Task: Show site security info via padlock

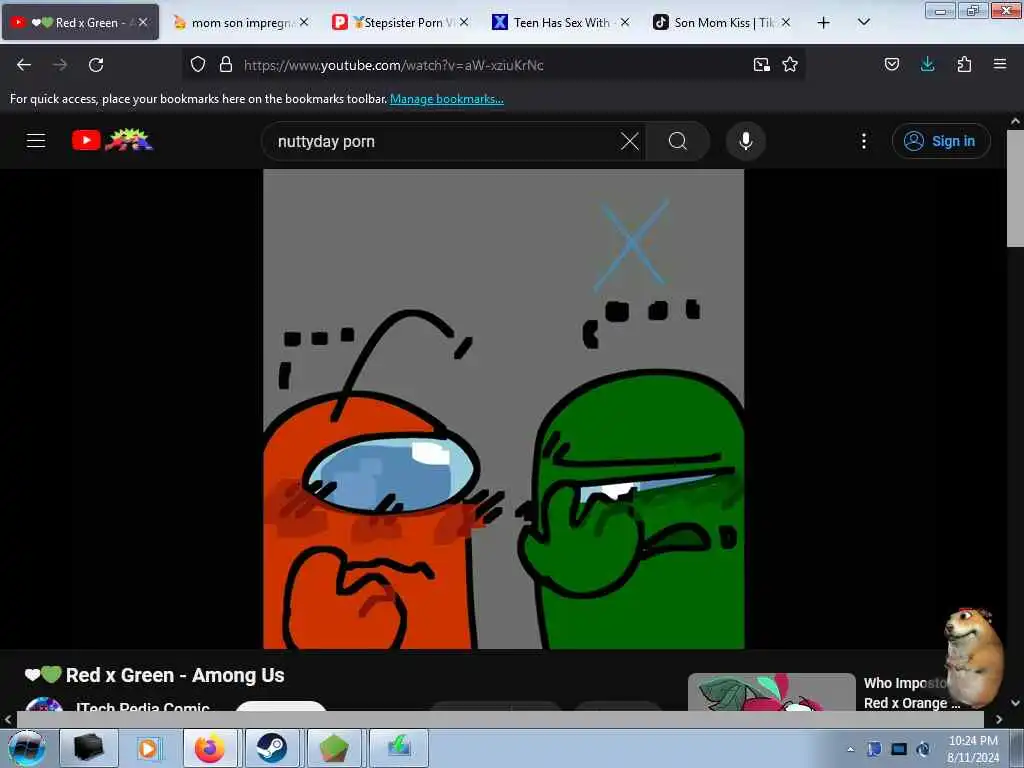Action: point(226,64)
